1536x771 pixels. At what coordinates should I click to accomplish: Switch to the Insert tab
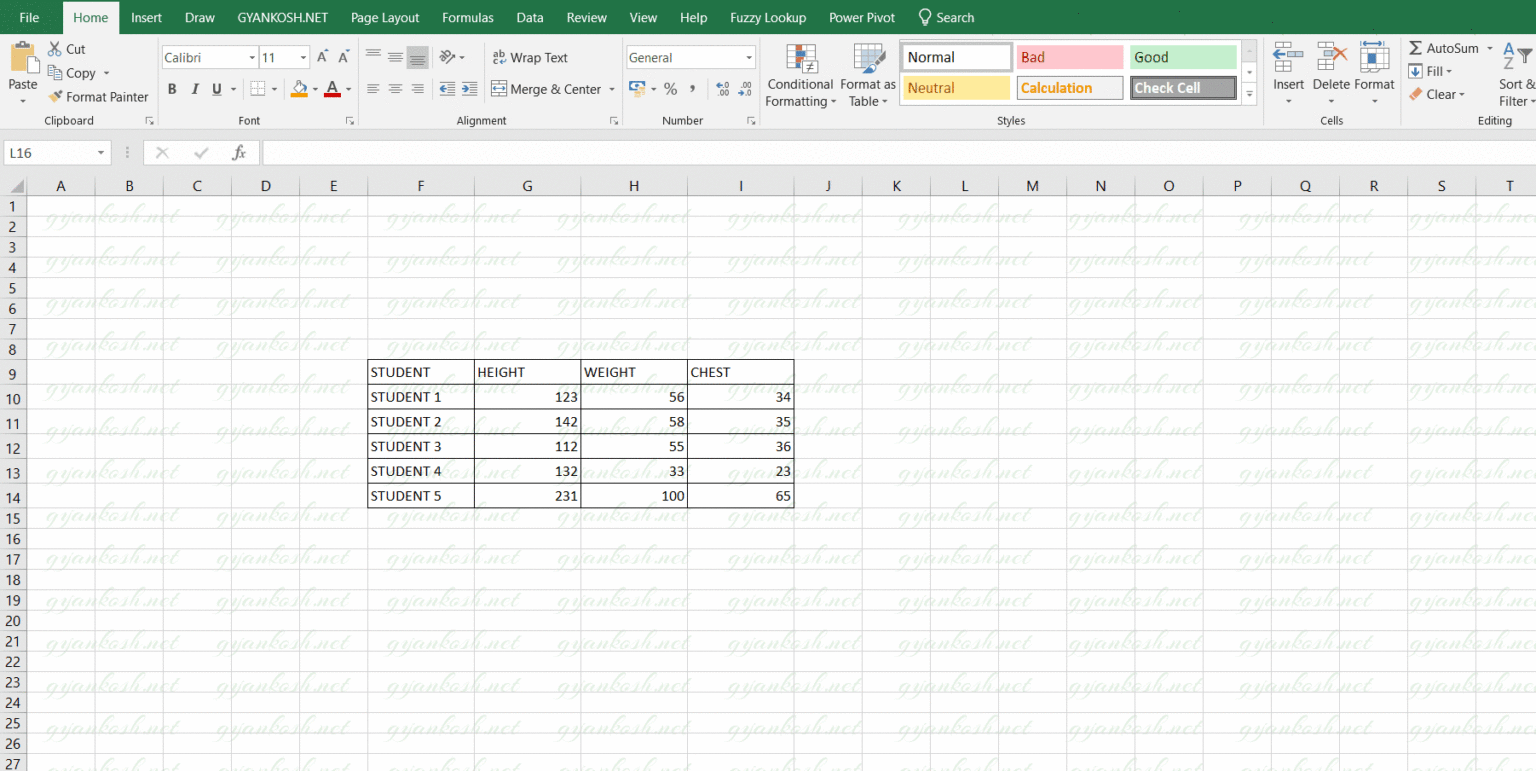point(146,17)
